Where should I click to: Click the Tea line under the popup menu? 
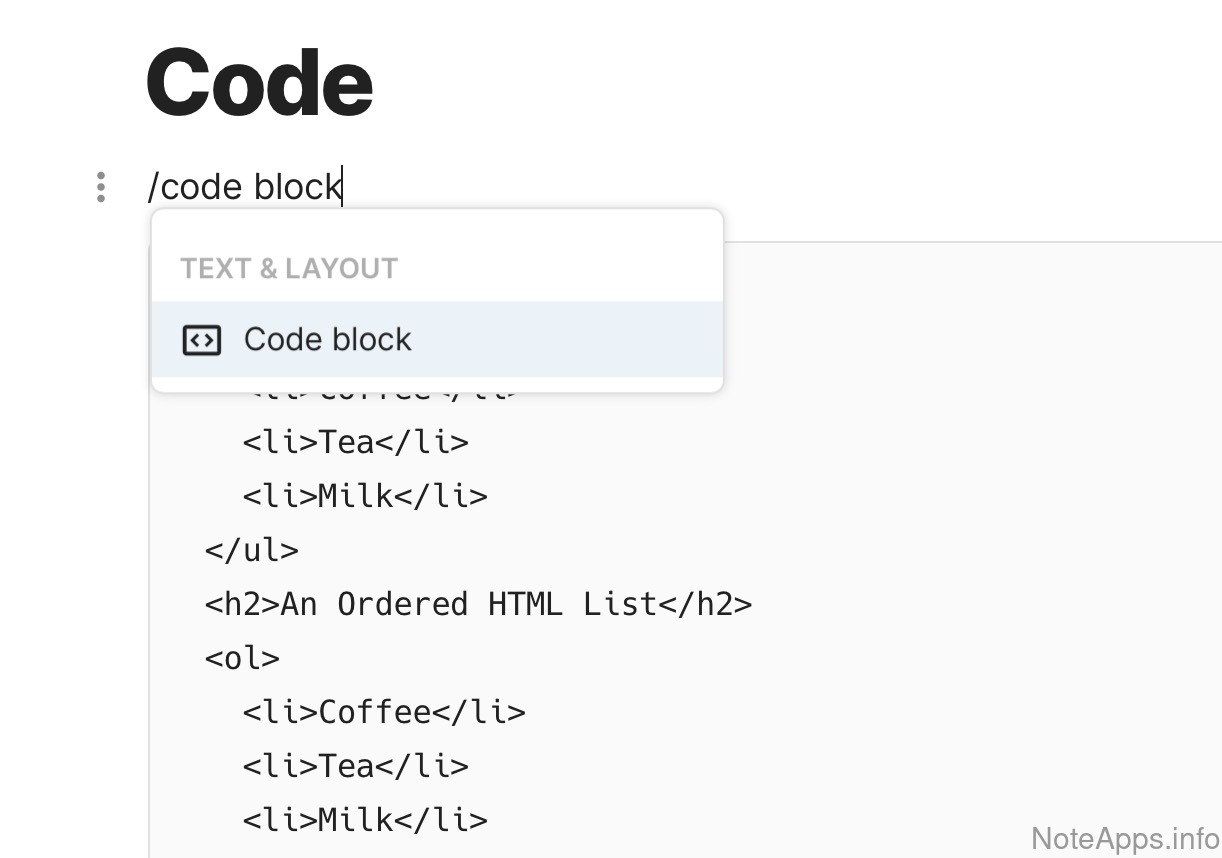(355, 442)
